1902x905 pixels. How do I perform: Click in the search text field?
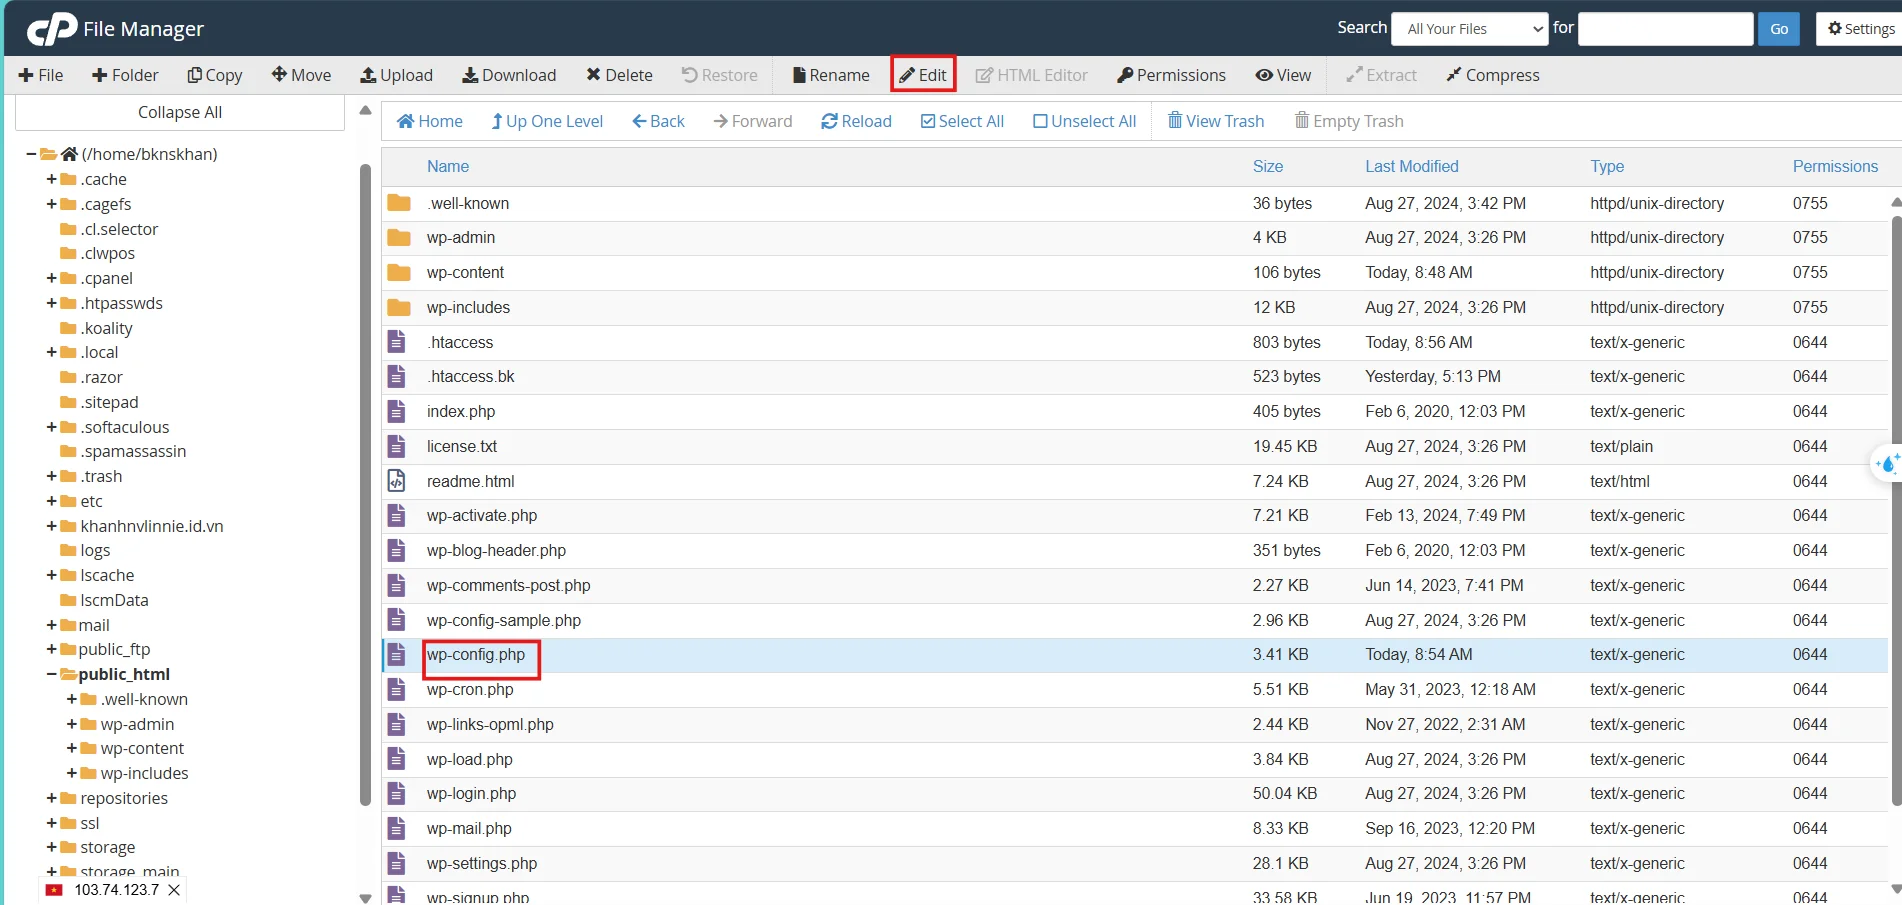click(1665, 29)
